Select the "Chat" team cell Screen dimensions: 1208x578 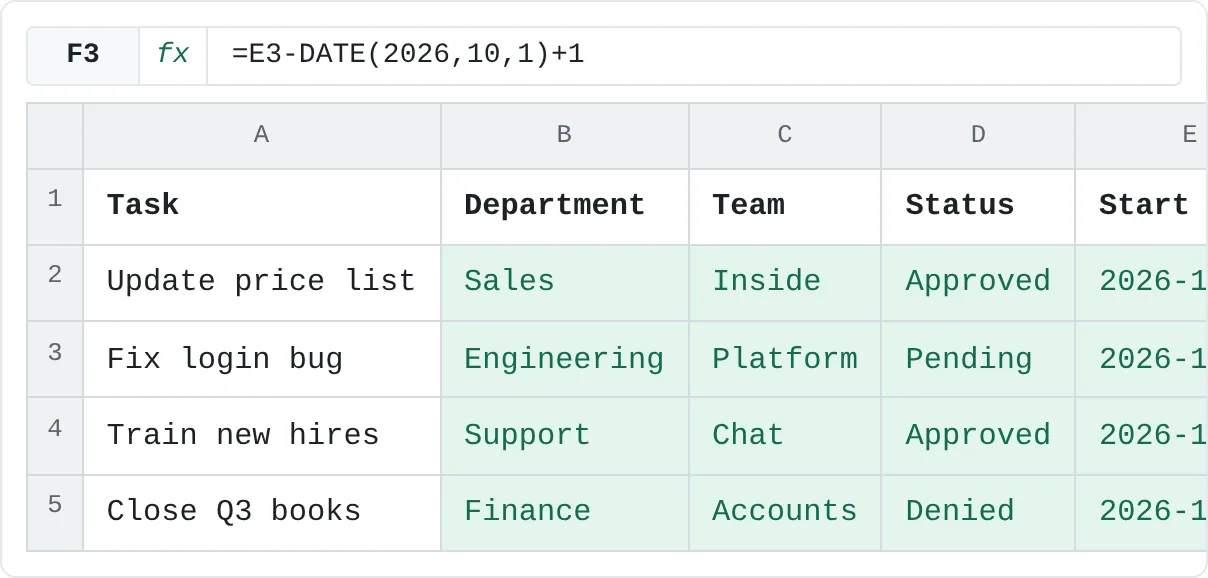coord(785,435)
